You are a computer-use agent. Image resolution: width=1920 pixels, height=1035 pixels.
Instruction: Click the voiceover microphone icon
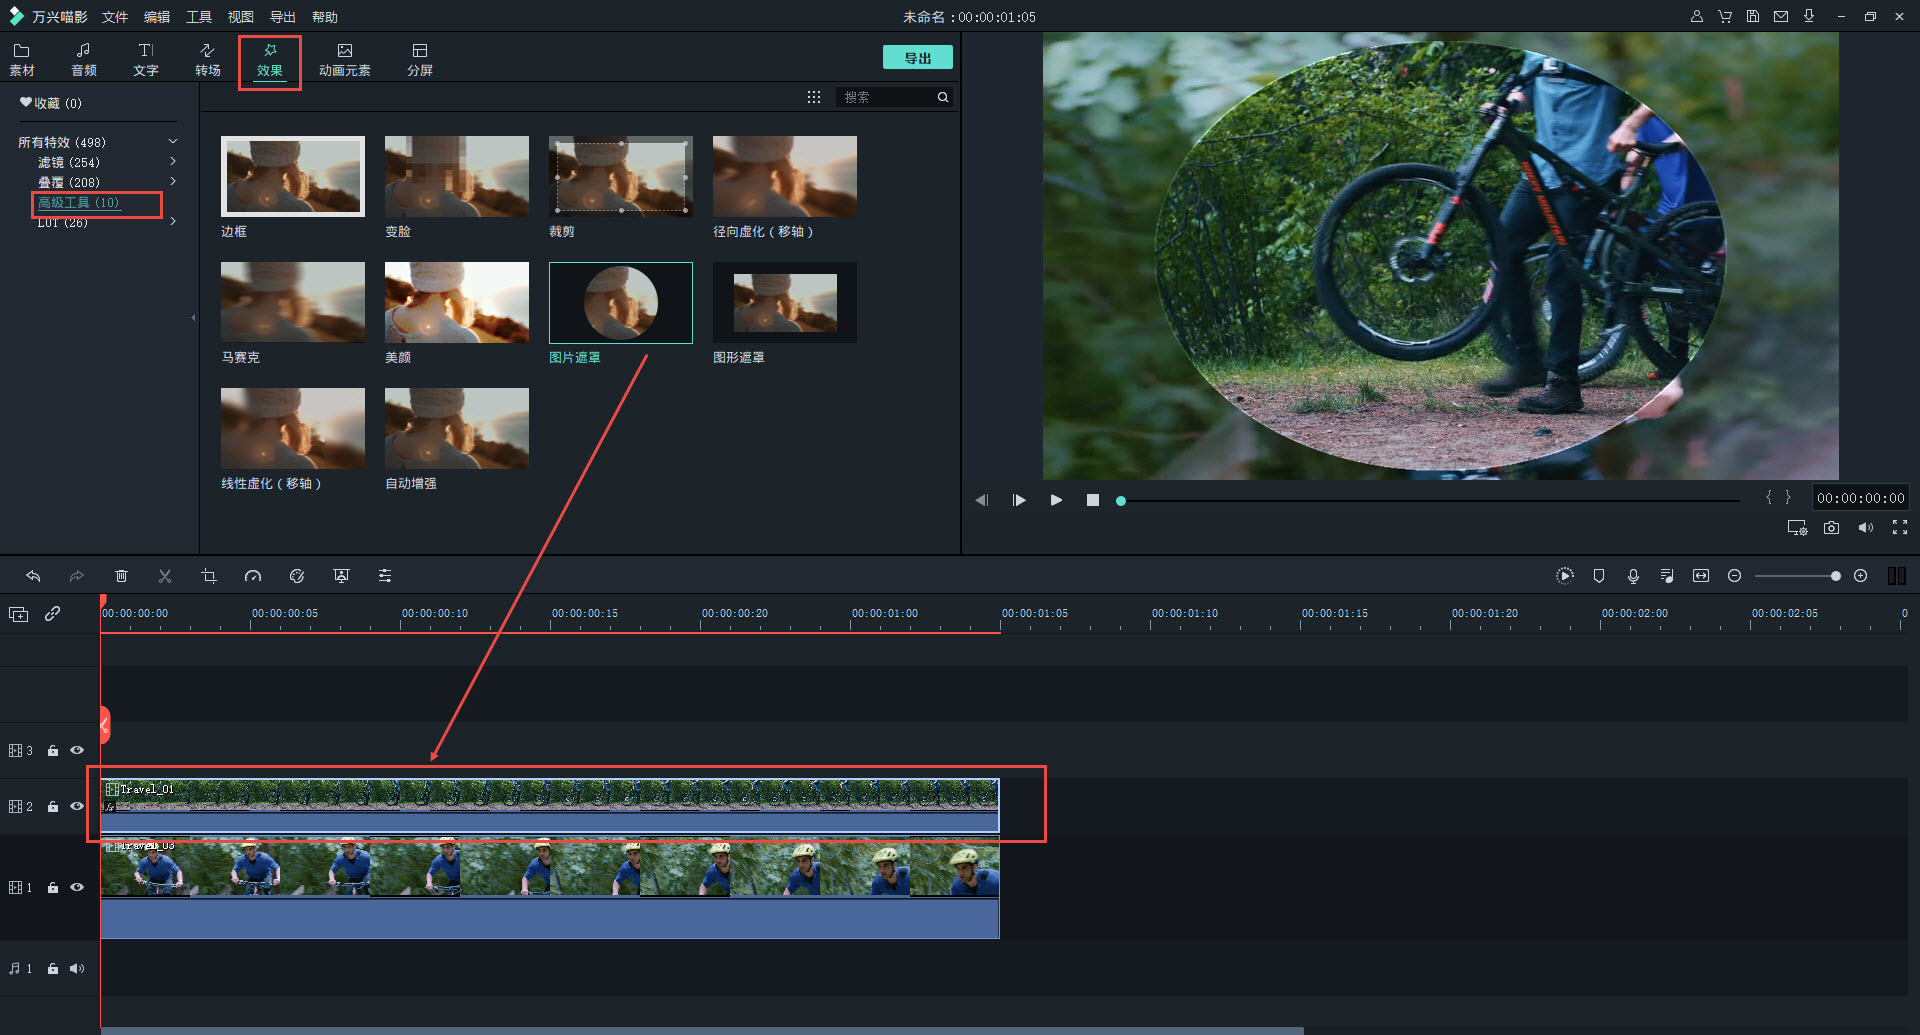tap(1633, 576)
